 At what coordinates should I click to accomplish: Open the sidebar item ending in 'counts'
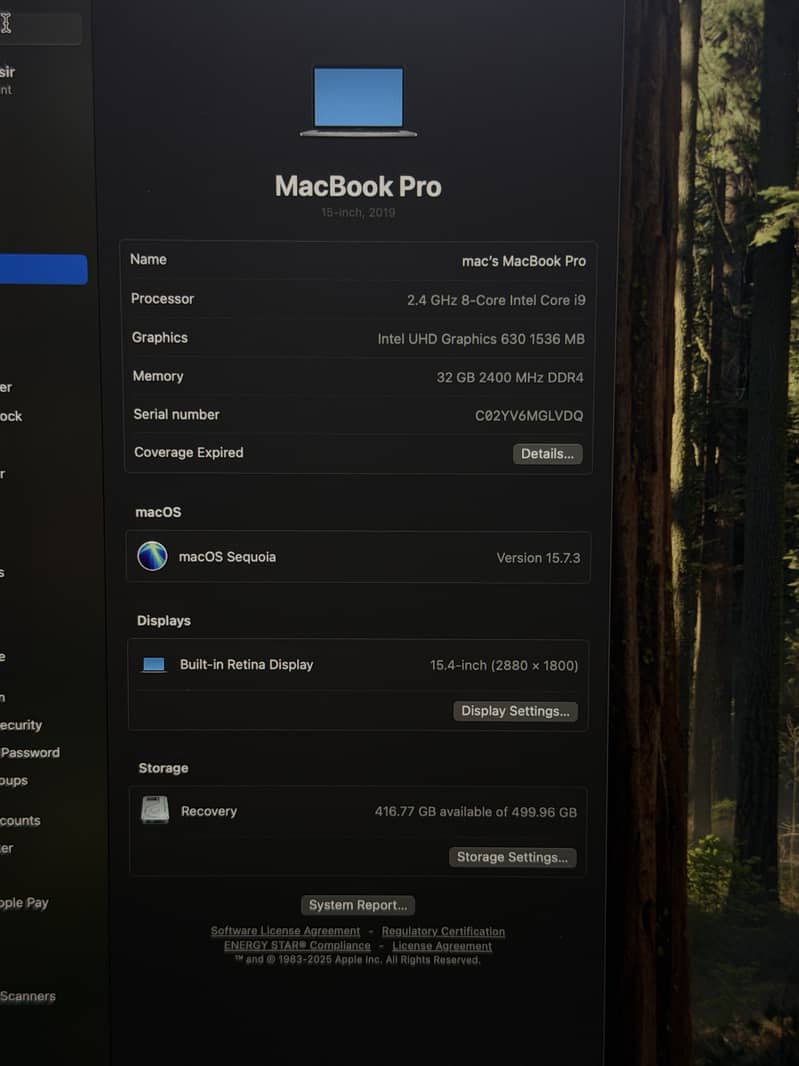coord(20,821)
